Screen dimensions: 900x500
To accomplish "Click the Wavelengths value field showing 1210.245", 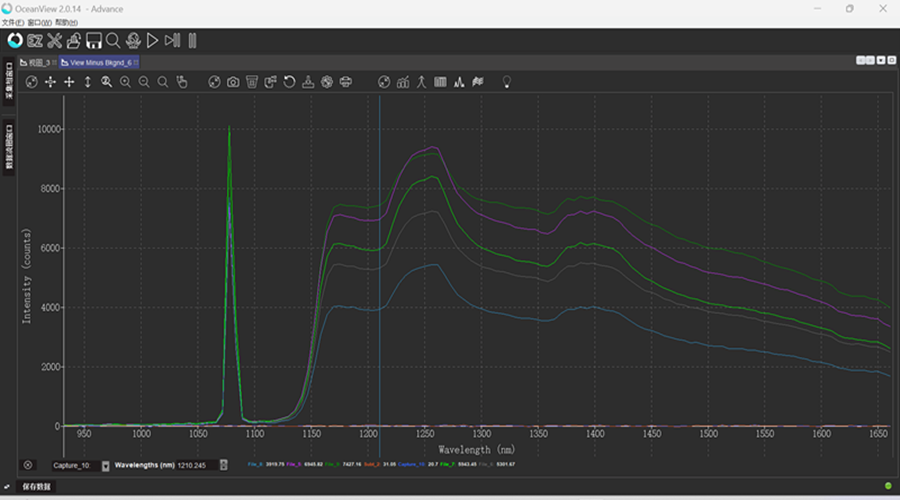I will coord(196,466).
